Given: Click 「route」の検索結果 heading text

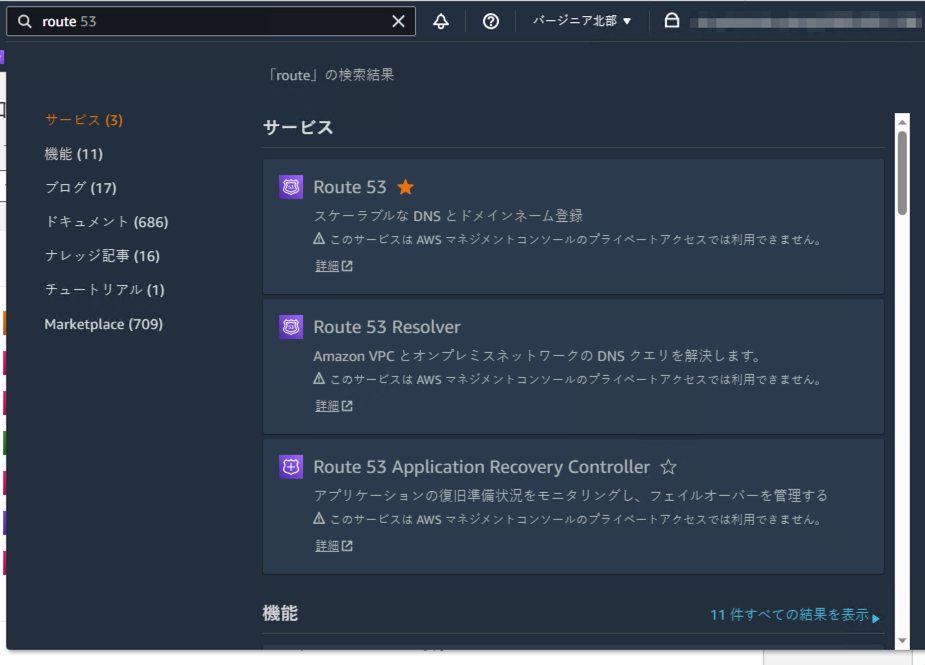Looking at the screenshot, I should pyautogui.click(x=330, y=75).
